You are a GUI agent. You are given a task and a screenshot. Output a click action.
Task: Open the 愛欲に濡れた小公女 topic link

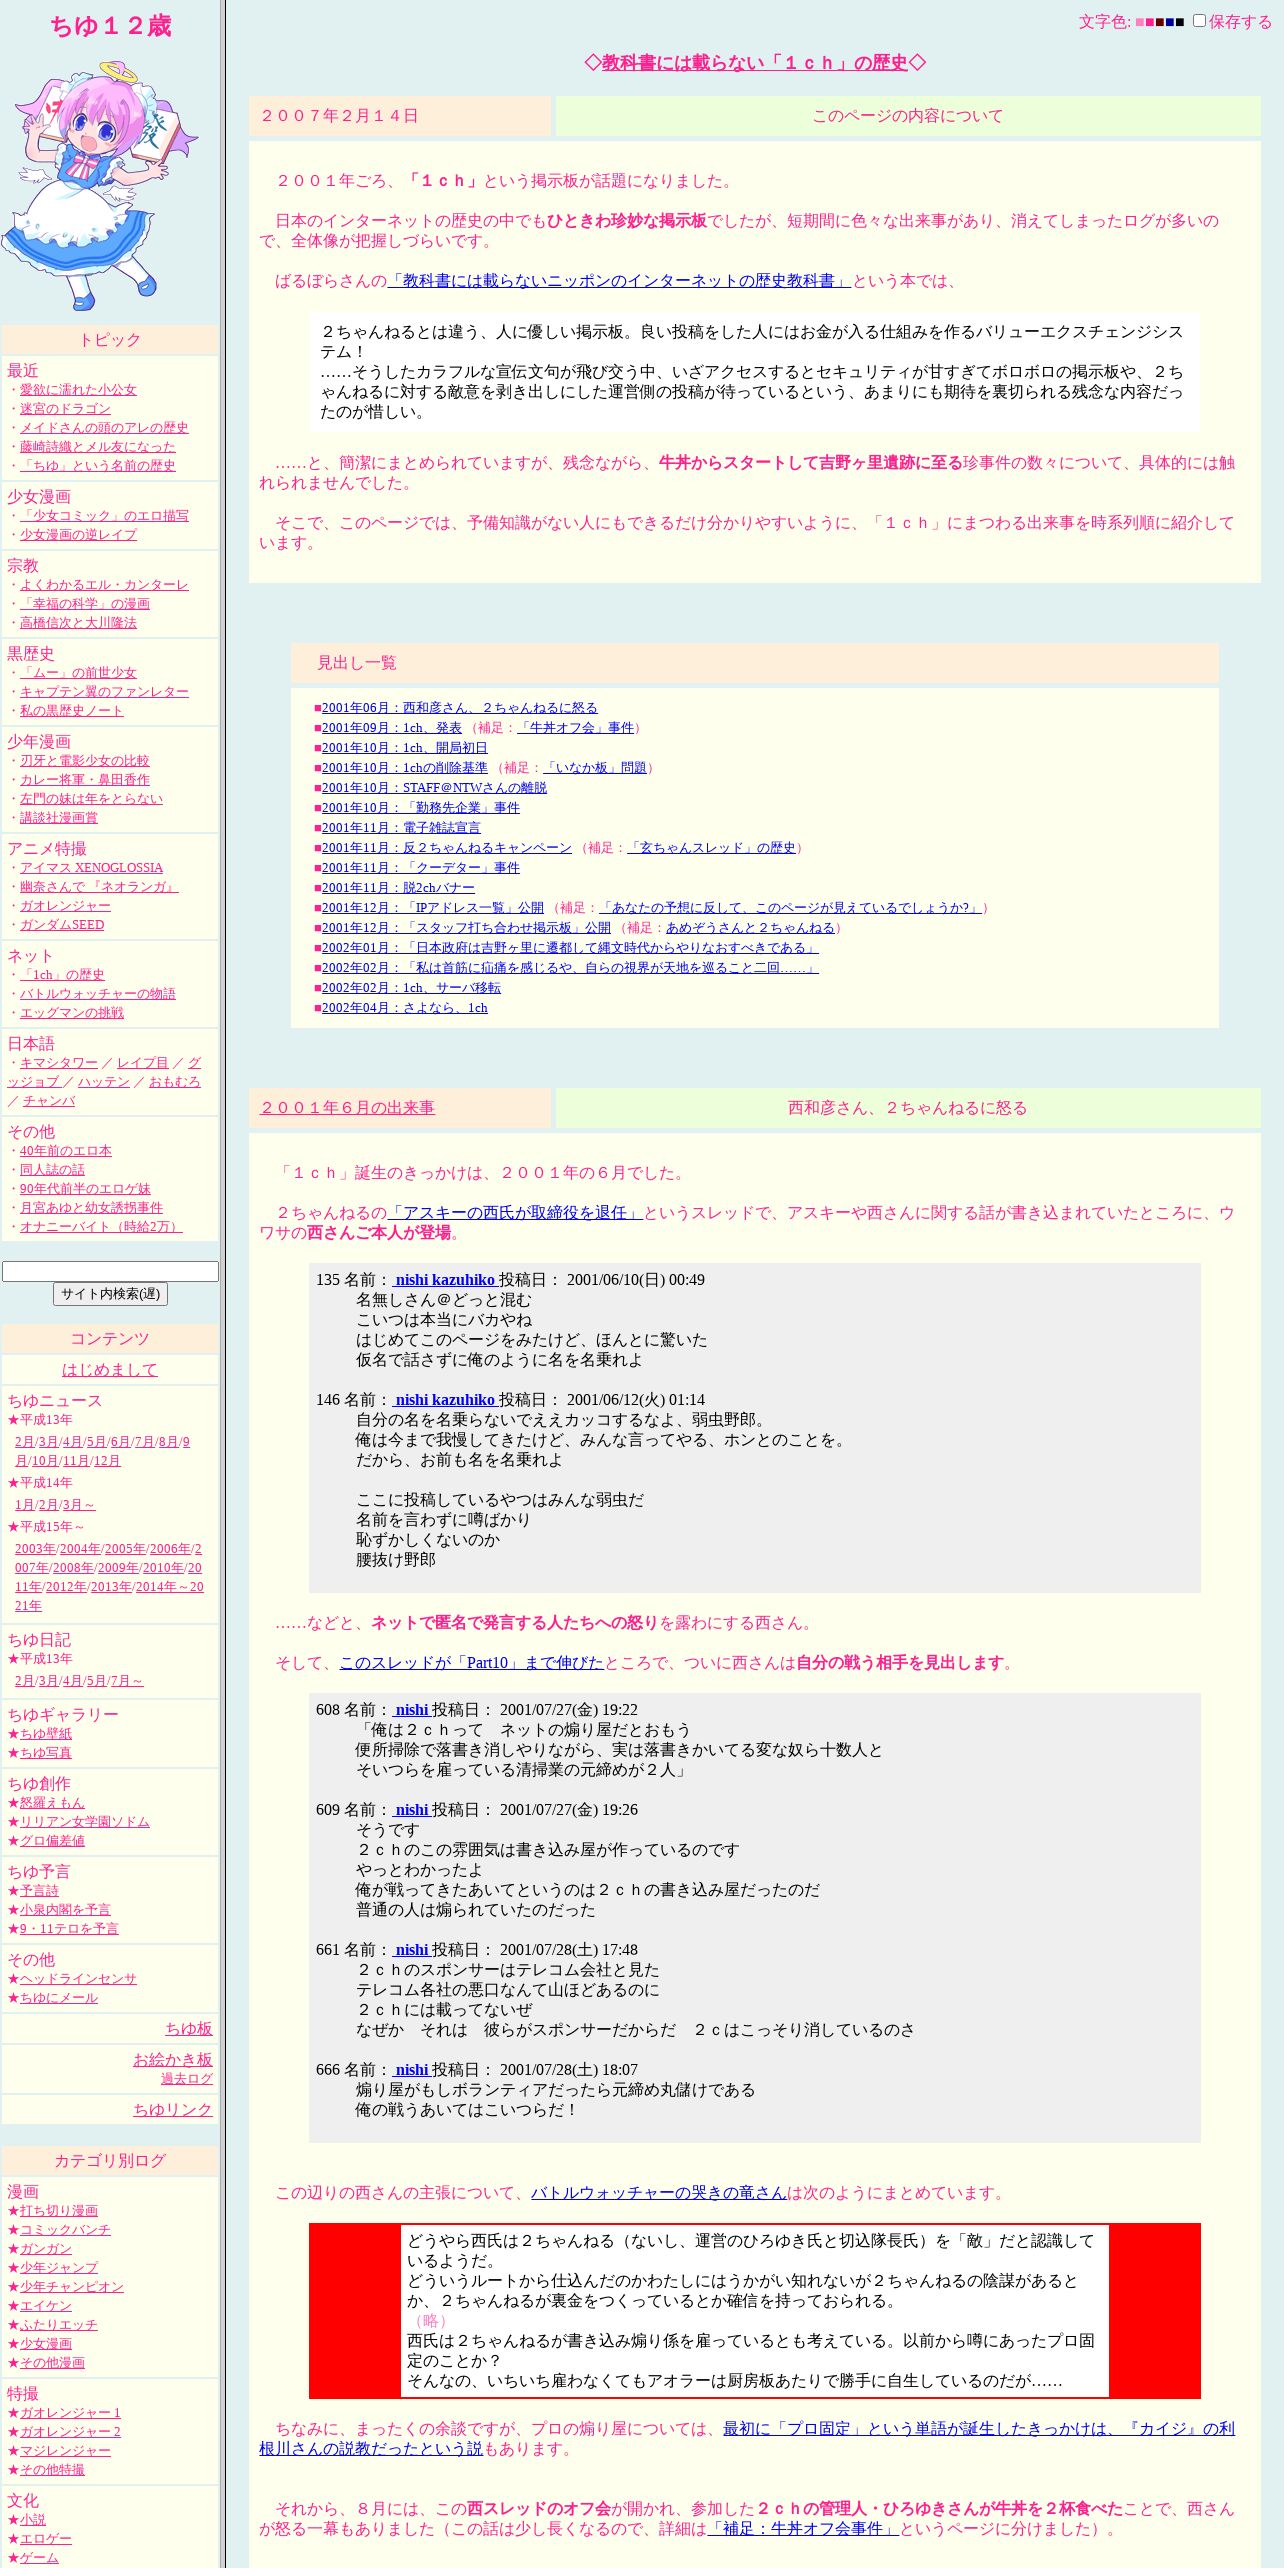coord(78,390)
